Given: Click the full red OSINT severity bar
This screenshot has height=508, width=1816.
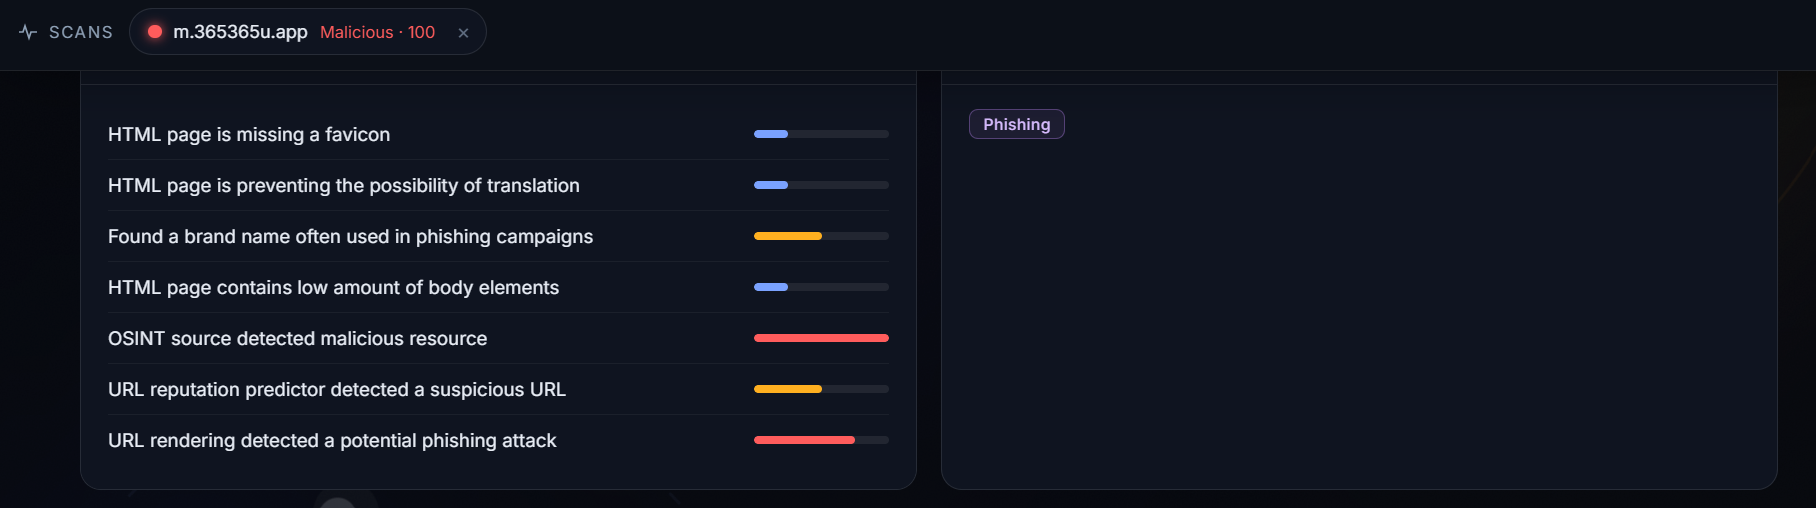Looking at the screenshot, I should [821, 338].
